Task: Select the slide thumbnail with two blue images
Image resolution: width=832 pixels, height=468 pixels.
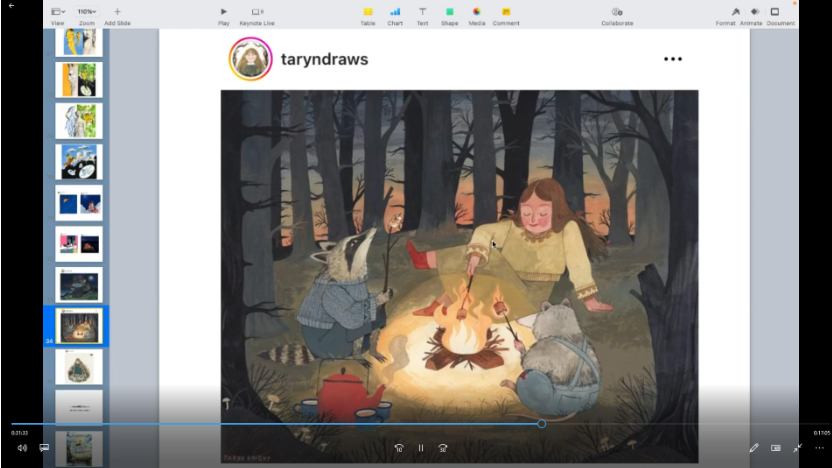Action: 79,203
